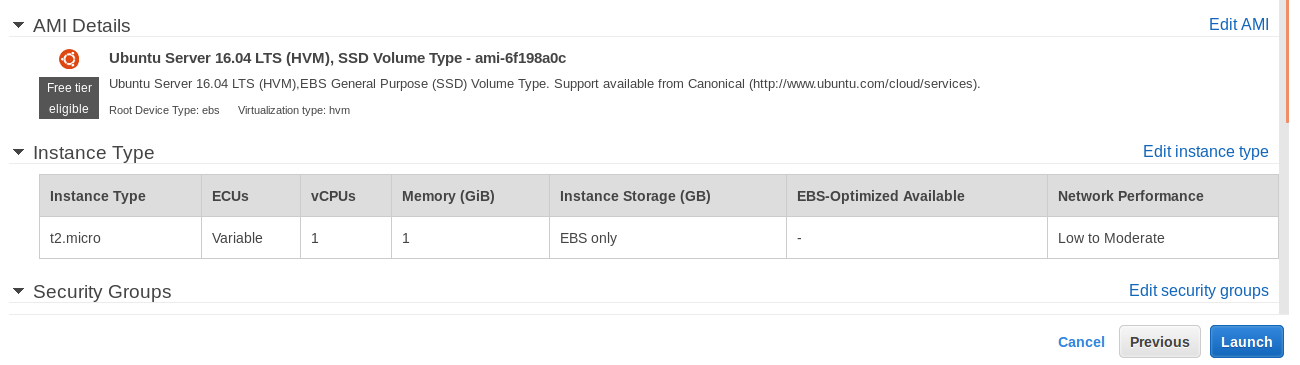Select the t2.micro table cell
This screenshot has height=365, width=1300.
[120, 238]
